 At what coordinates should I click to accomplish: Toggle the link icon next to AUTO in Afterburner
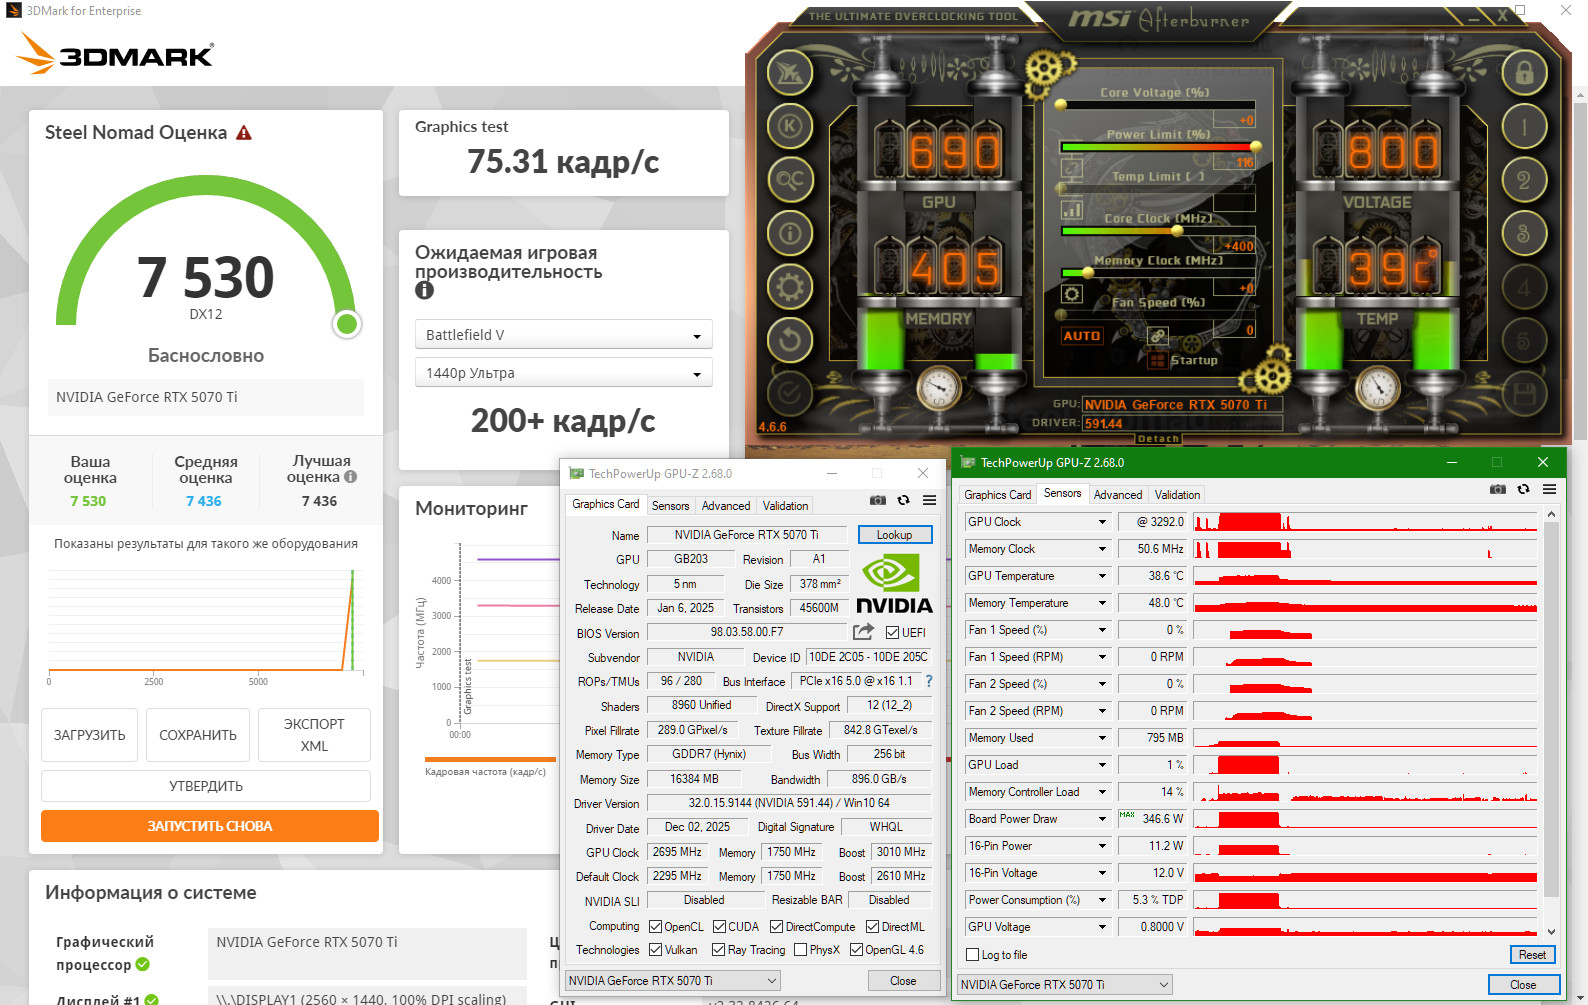click(1158, 336)
